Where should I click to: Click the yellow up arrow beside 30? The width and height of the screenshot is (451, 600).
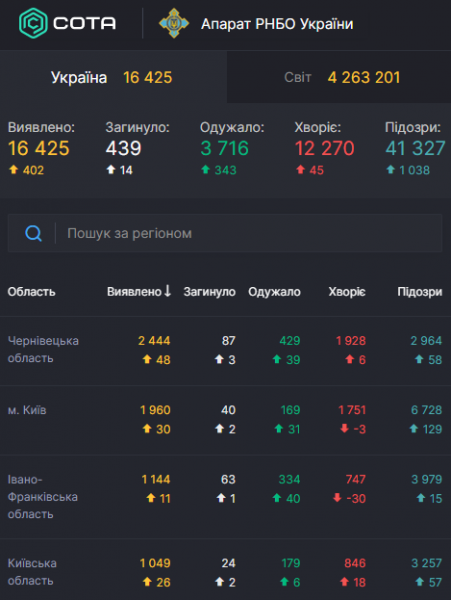[x=147, y=428]
